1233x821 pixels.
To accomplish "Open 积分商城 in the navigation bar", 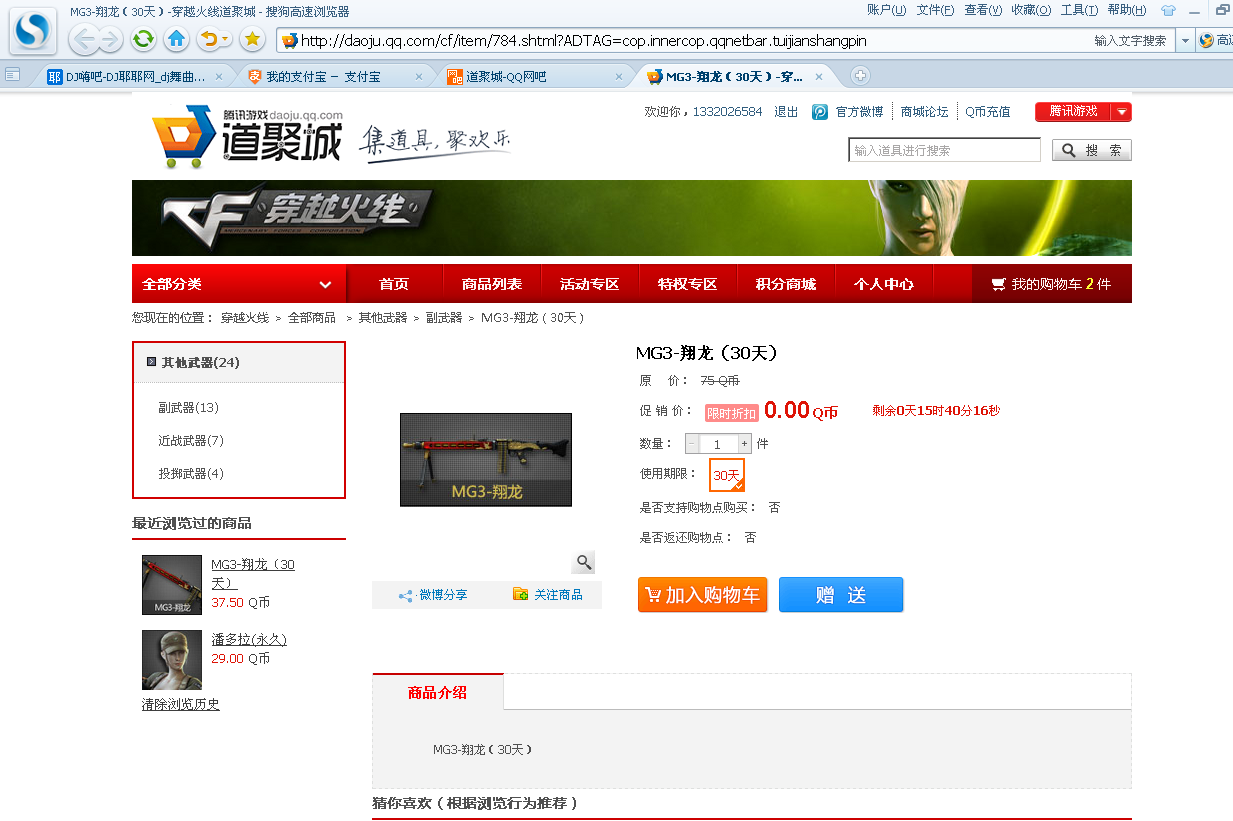I will (786, 284).
